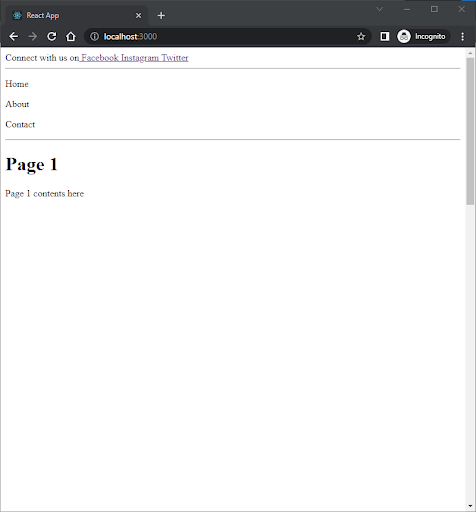Maximize the browser window

point(434,9)
